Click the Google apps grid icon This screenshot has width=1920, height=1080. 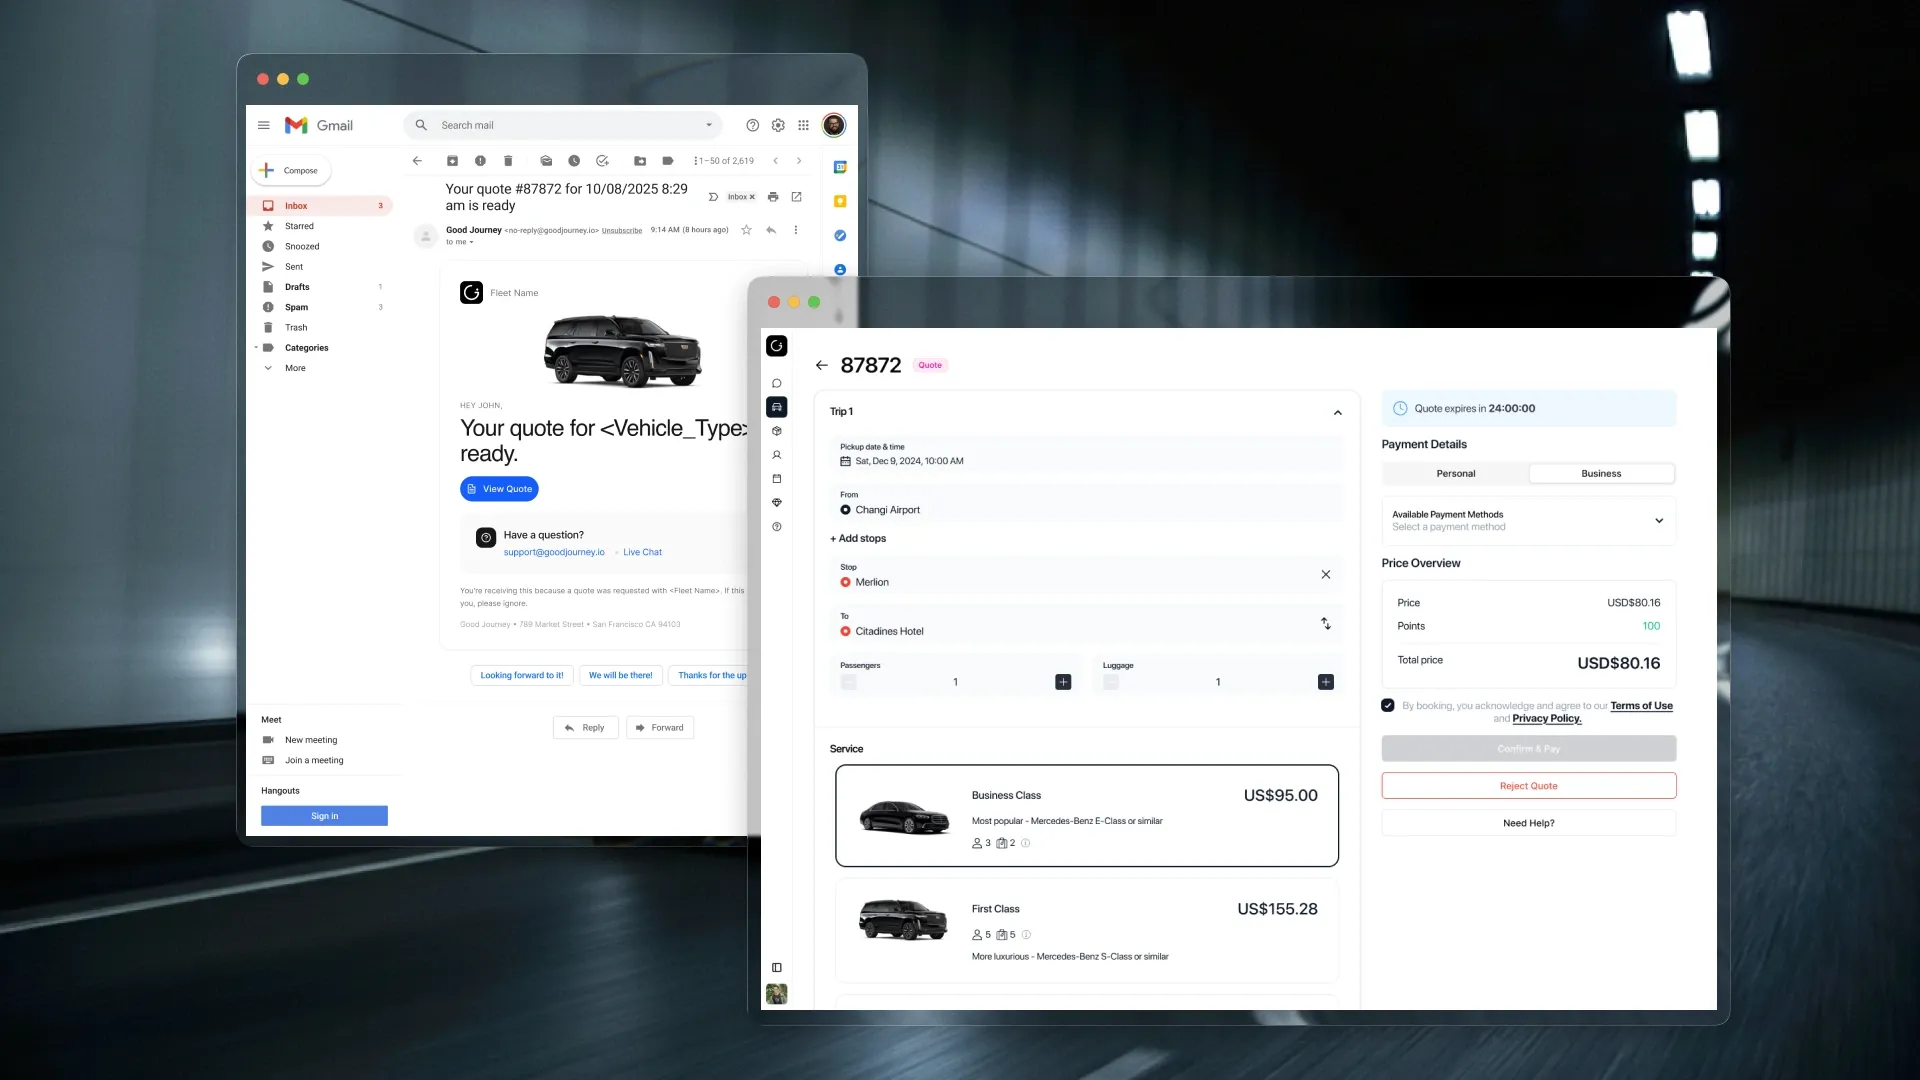coord(803,125)
